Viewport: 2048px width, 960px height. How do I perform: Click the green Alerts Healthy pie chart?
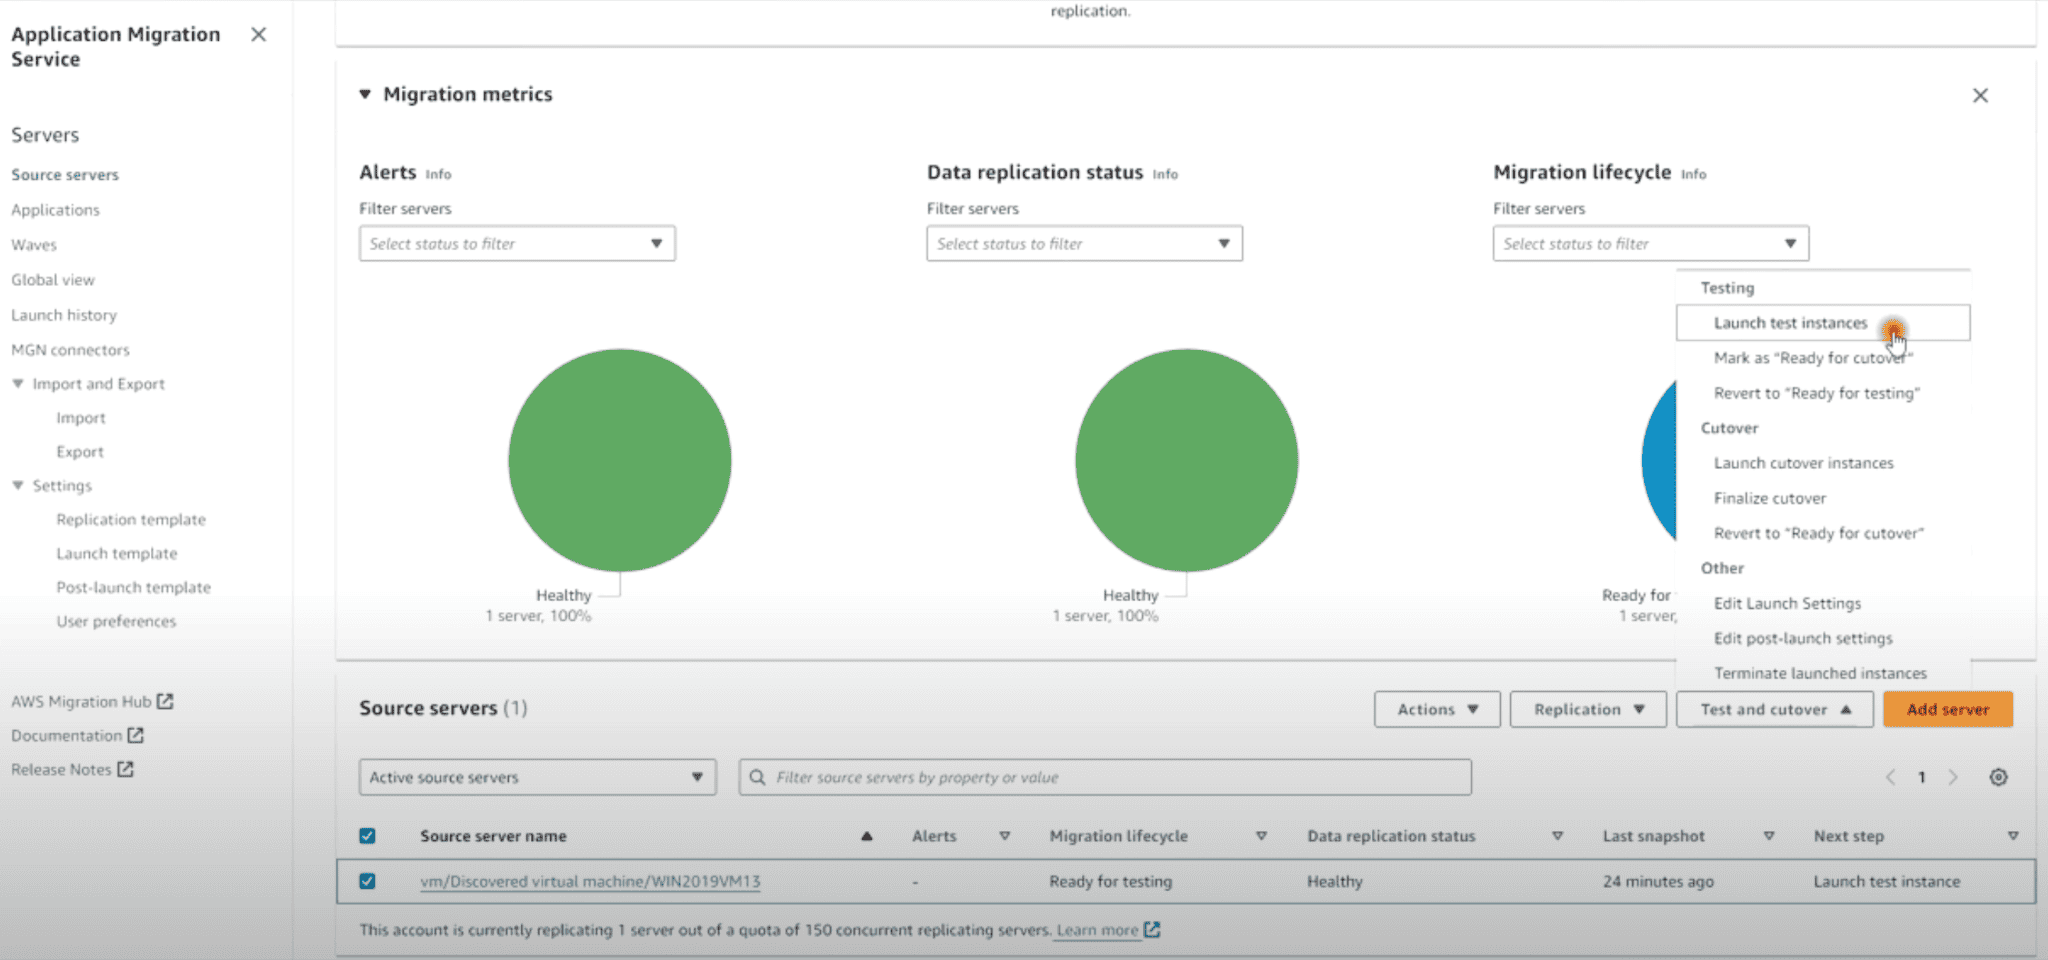pos(620,460)
